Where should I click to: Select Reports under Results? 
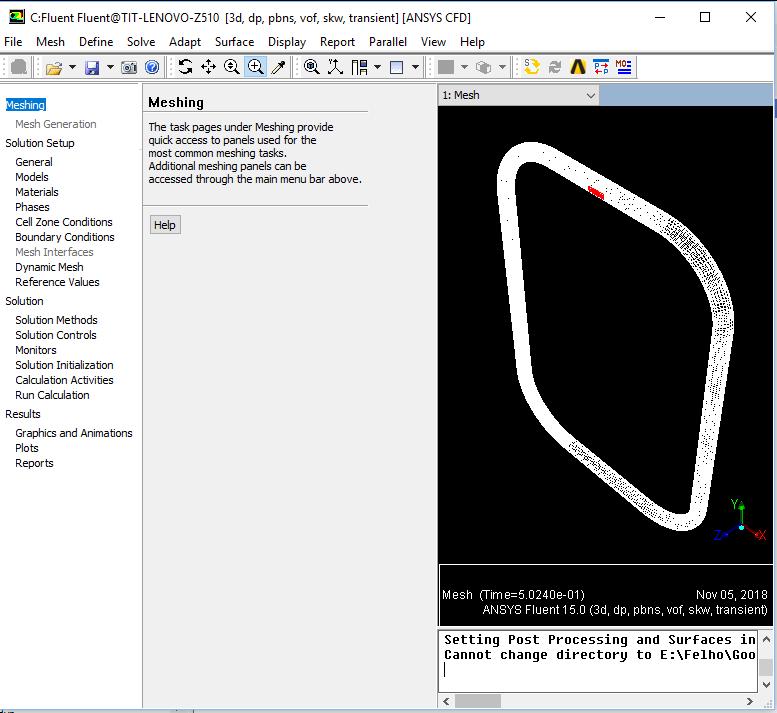34,463
